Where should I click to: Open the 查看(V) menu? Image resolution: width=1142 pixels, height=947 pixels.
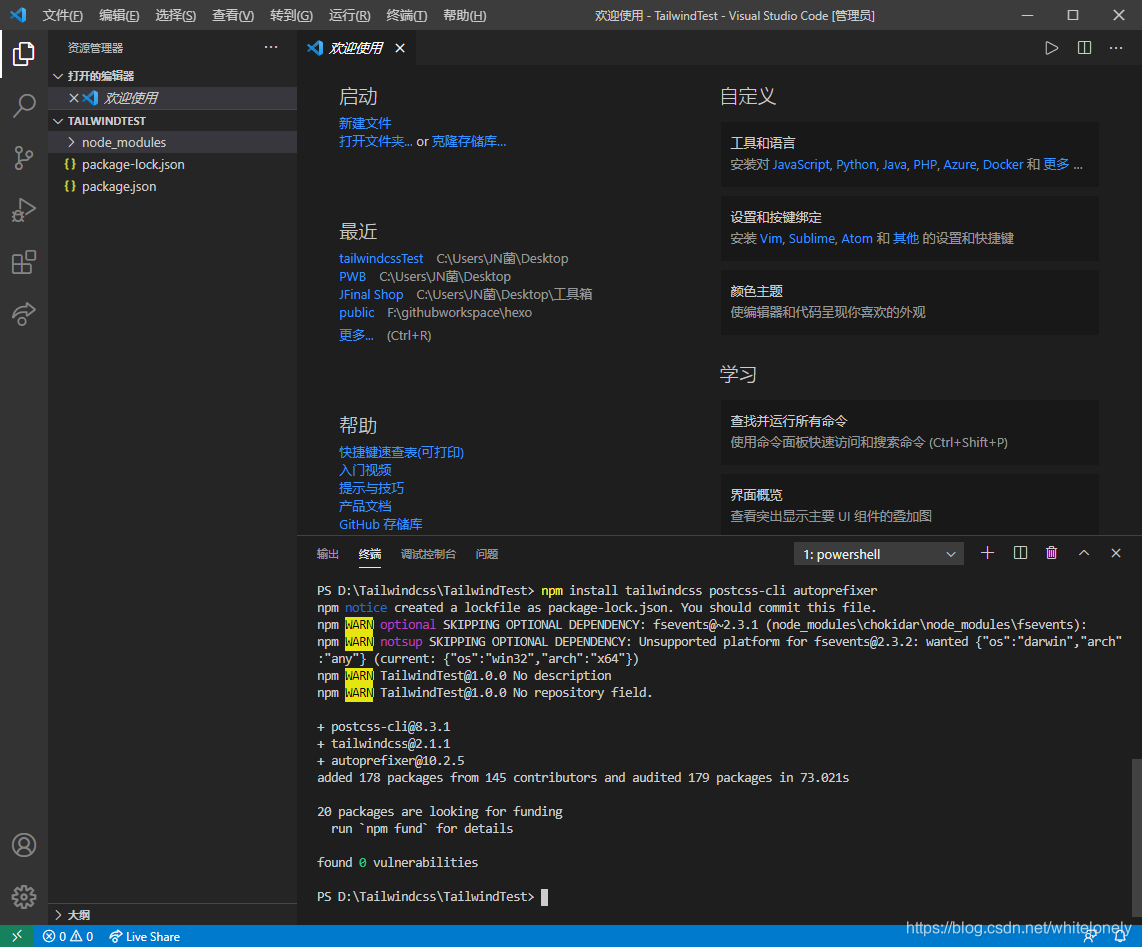pyautogui.click(x=232, y=15)
